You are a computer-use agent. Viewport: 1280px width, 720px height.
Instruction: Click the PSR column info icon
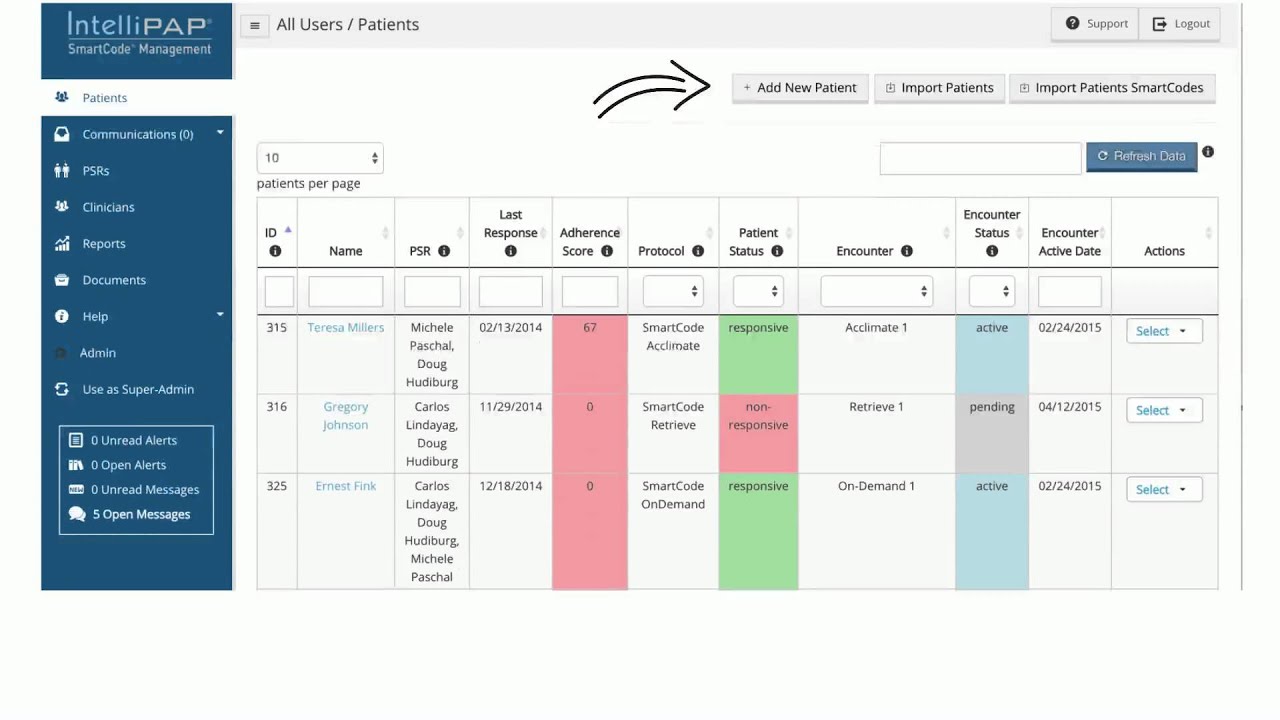pos(444,251)
